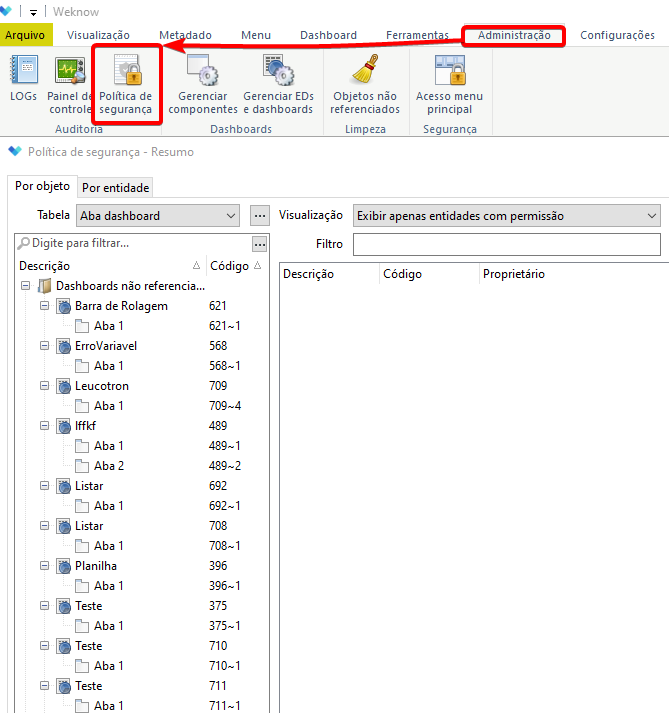Collapse the Teste 375 node
669x713 pixels.
45,606
